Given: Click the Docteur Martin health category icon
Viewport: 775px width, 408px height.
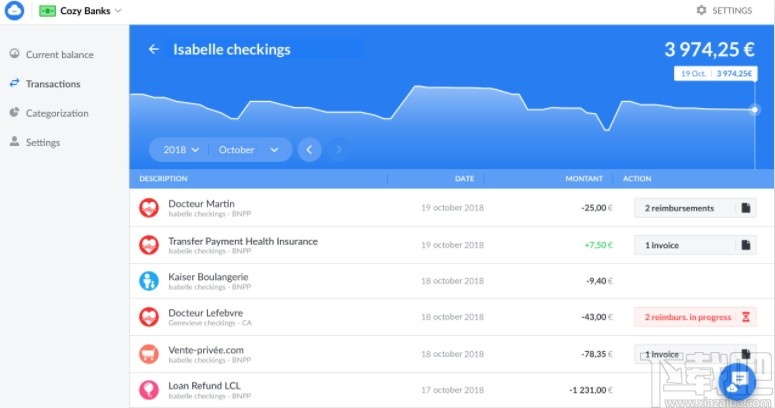Looking at the screenshot, I should (x=149, y=208).
